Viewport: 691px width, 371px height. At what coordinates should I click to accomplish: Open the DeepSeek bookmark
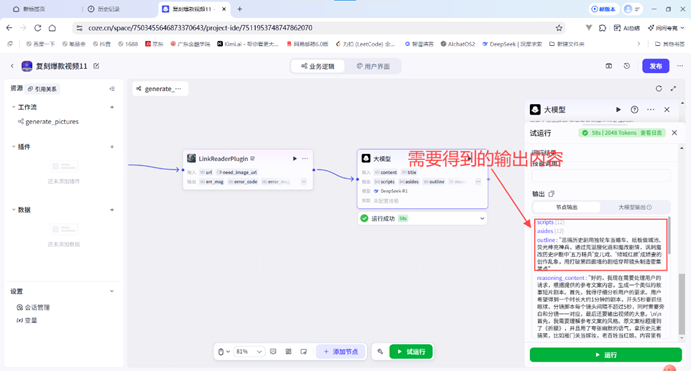pyautogui.click(x=512, y=44)
